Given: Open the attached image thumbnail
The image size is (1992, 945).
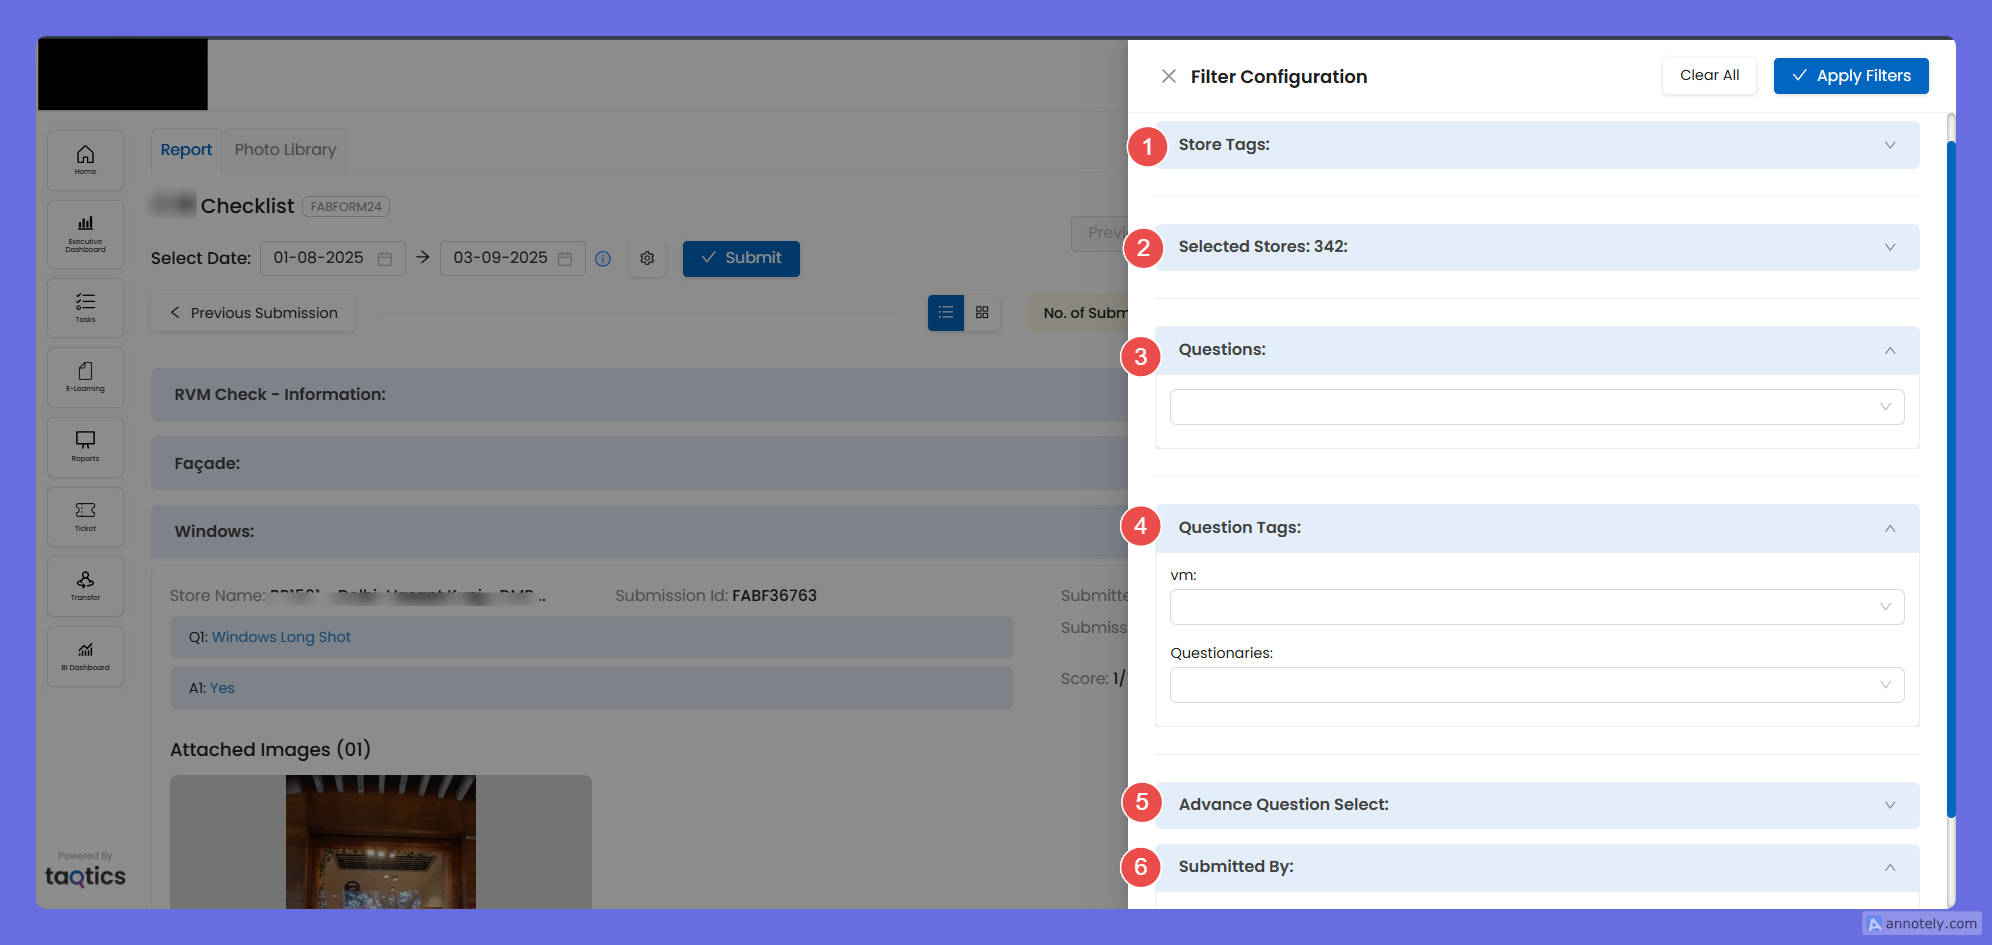Looking at the screenshot, I should pyautogui.click(x=381, y=842).
